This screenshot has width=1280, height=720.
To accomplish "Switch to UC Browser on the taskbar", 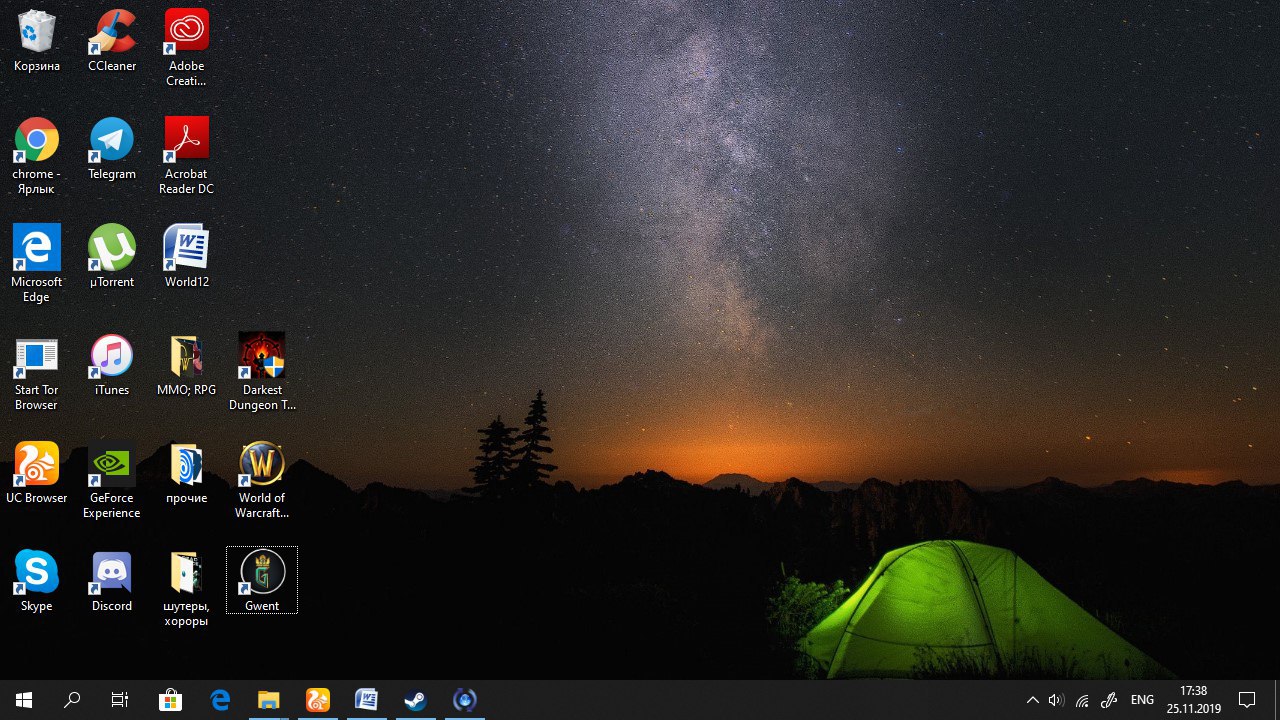I will [x=318, y=700].
